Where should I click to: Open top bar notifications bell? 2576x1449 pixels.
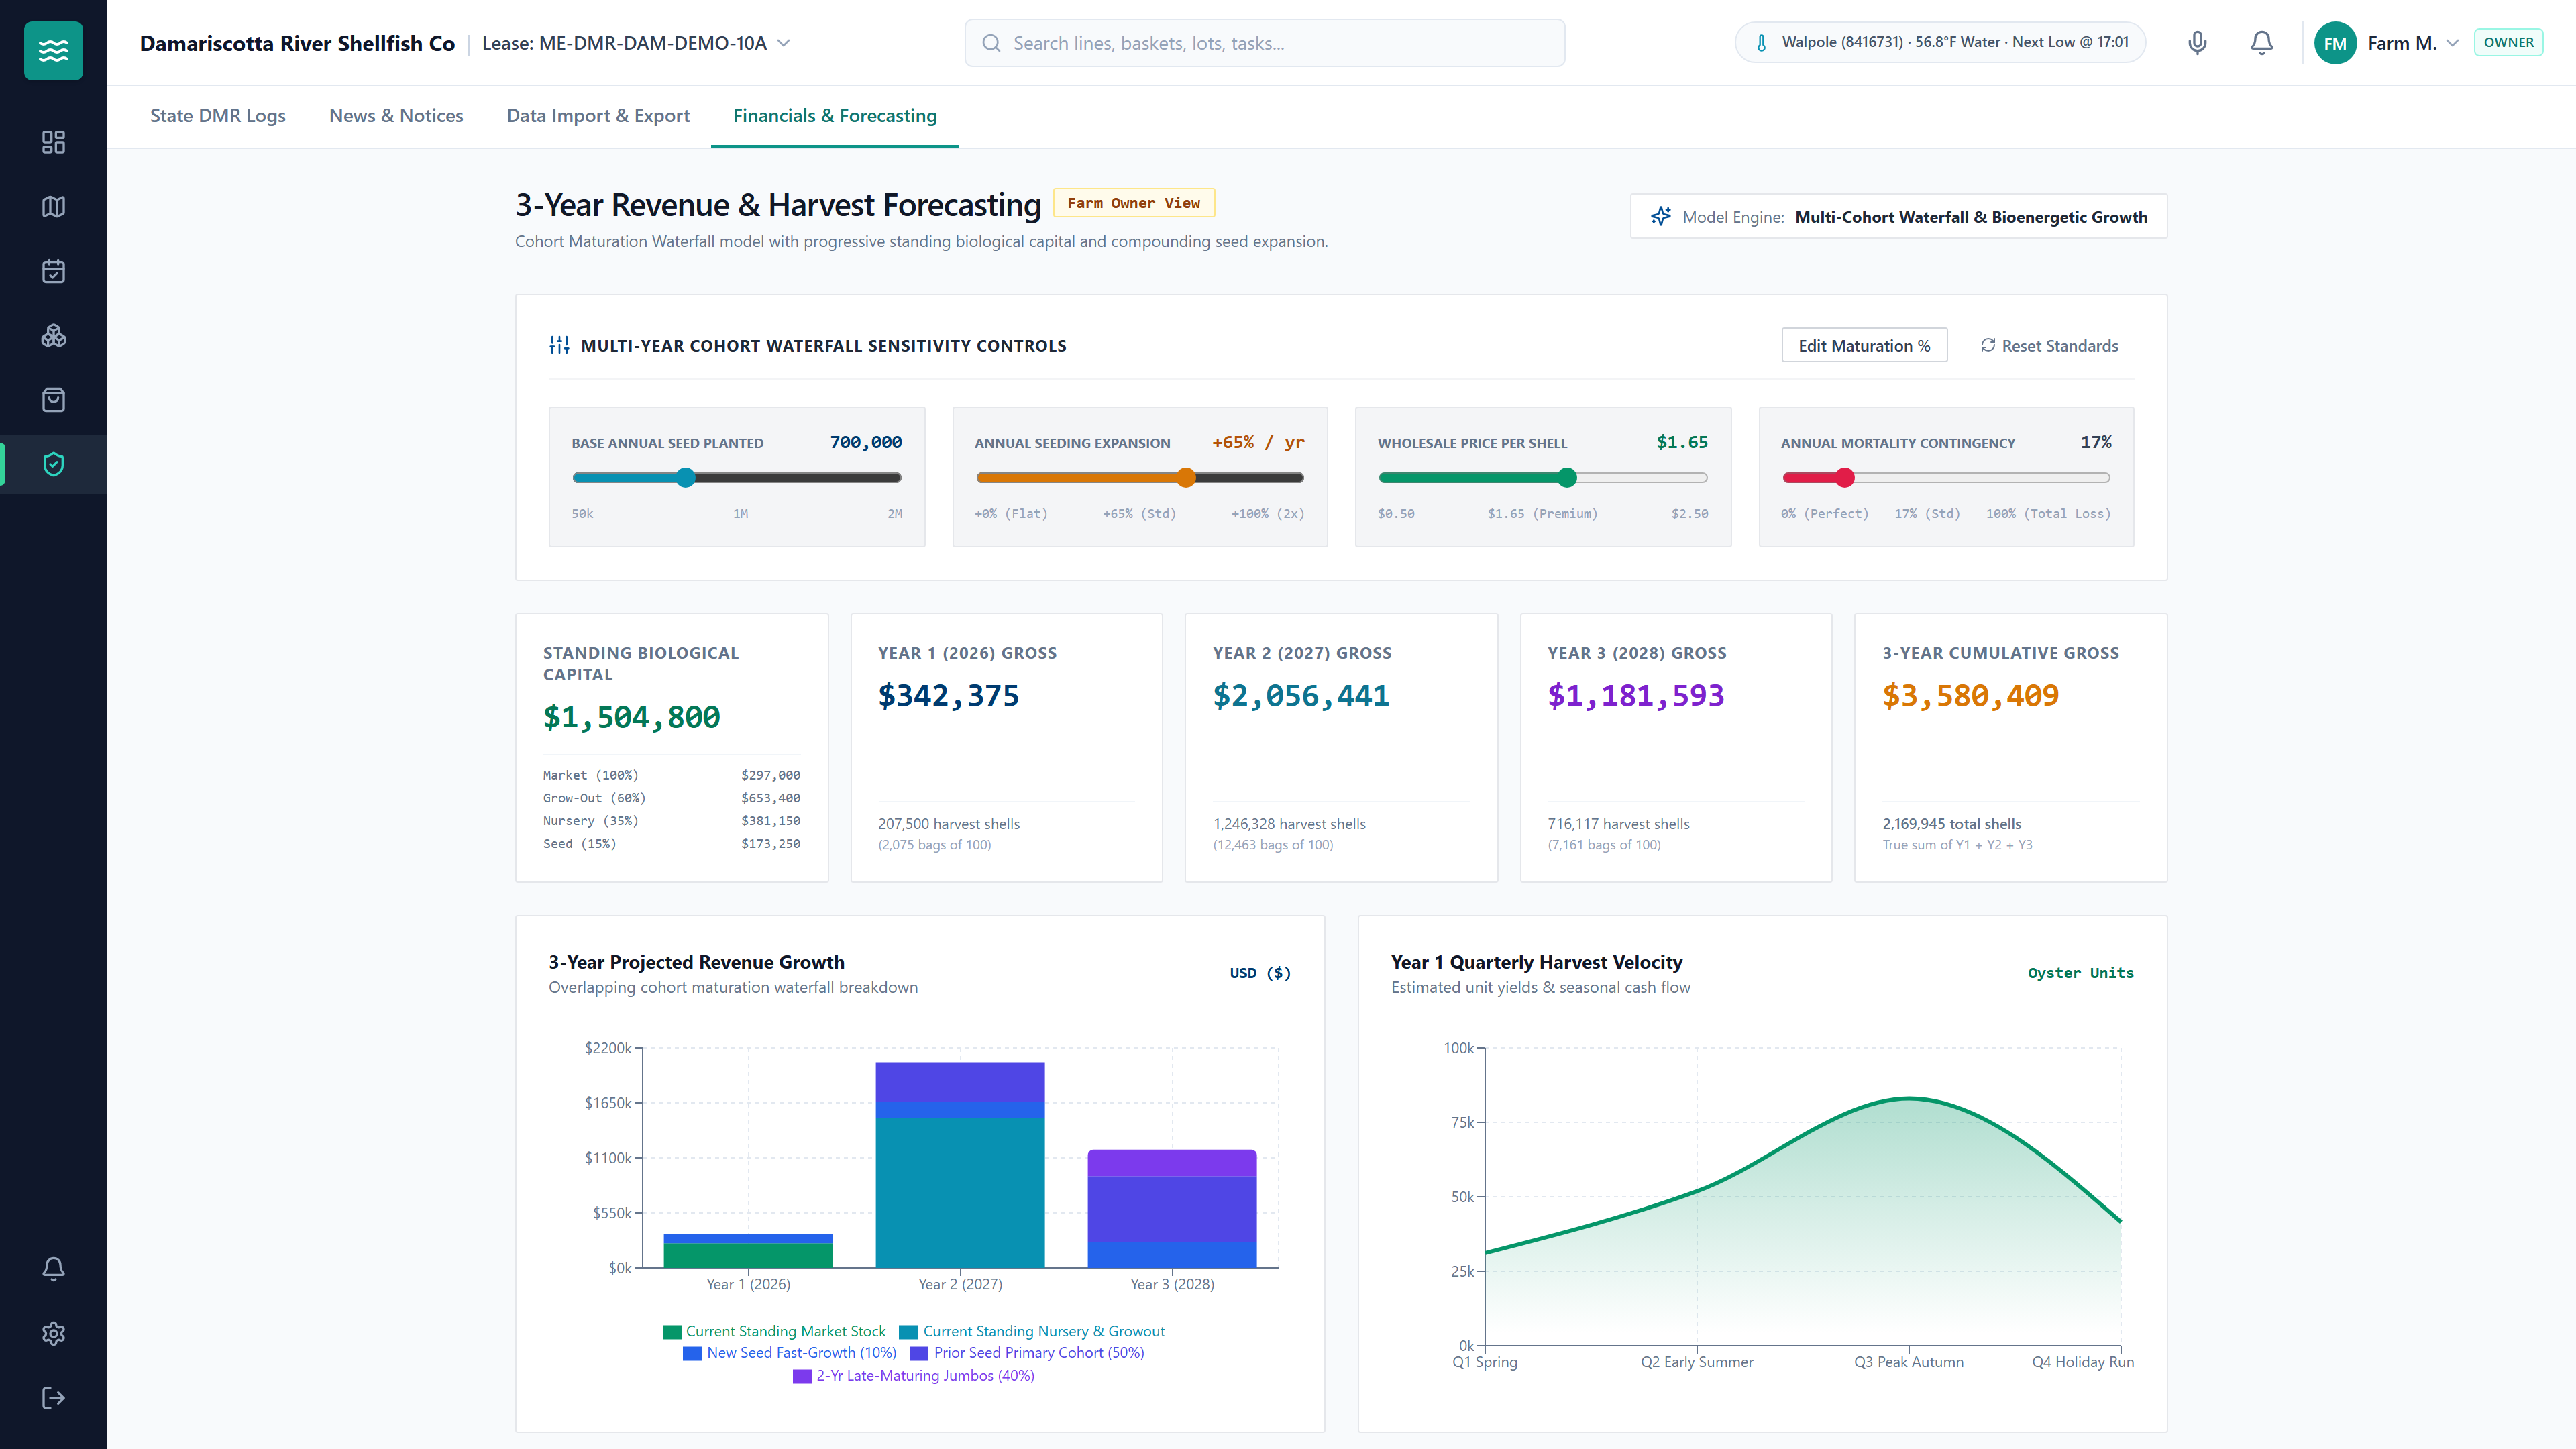(2261, 42)
